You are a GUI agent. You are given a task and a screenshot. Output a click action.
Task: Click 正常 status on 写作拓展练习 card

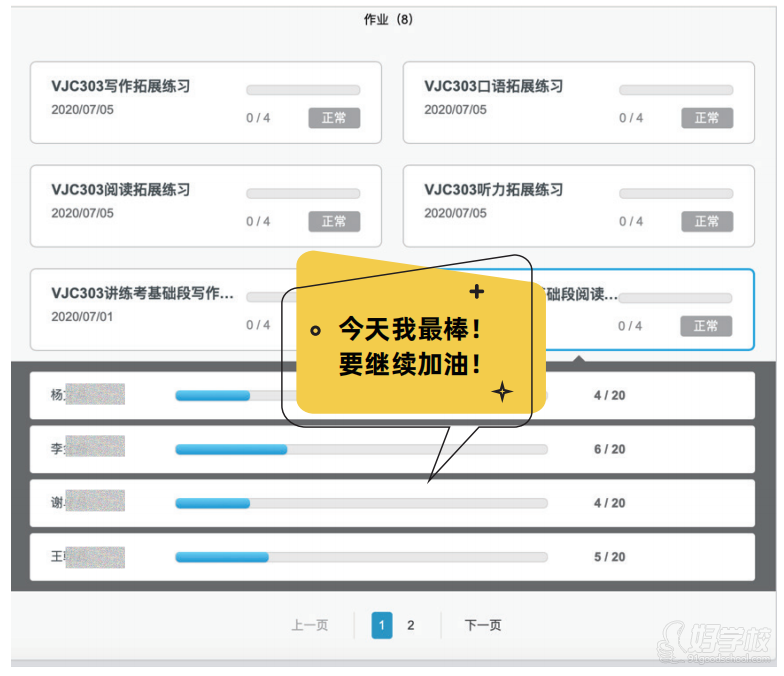click(334, 118)
